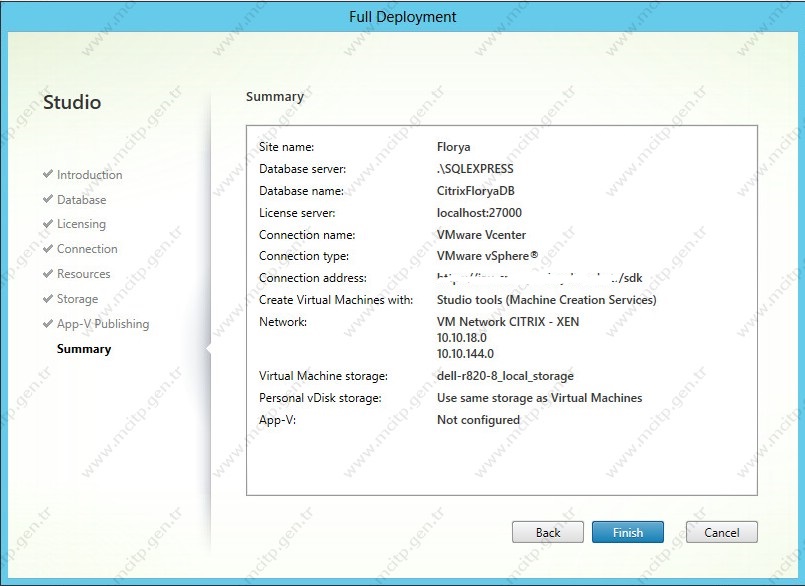Image resolution: width=805 pixels, height=586 pixels.
Task: Select Studio tools (Machine Creation Services) text
Action: [x=546, y=300]
